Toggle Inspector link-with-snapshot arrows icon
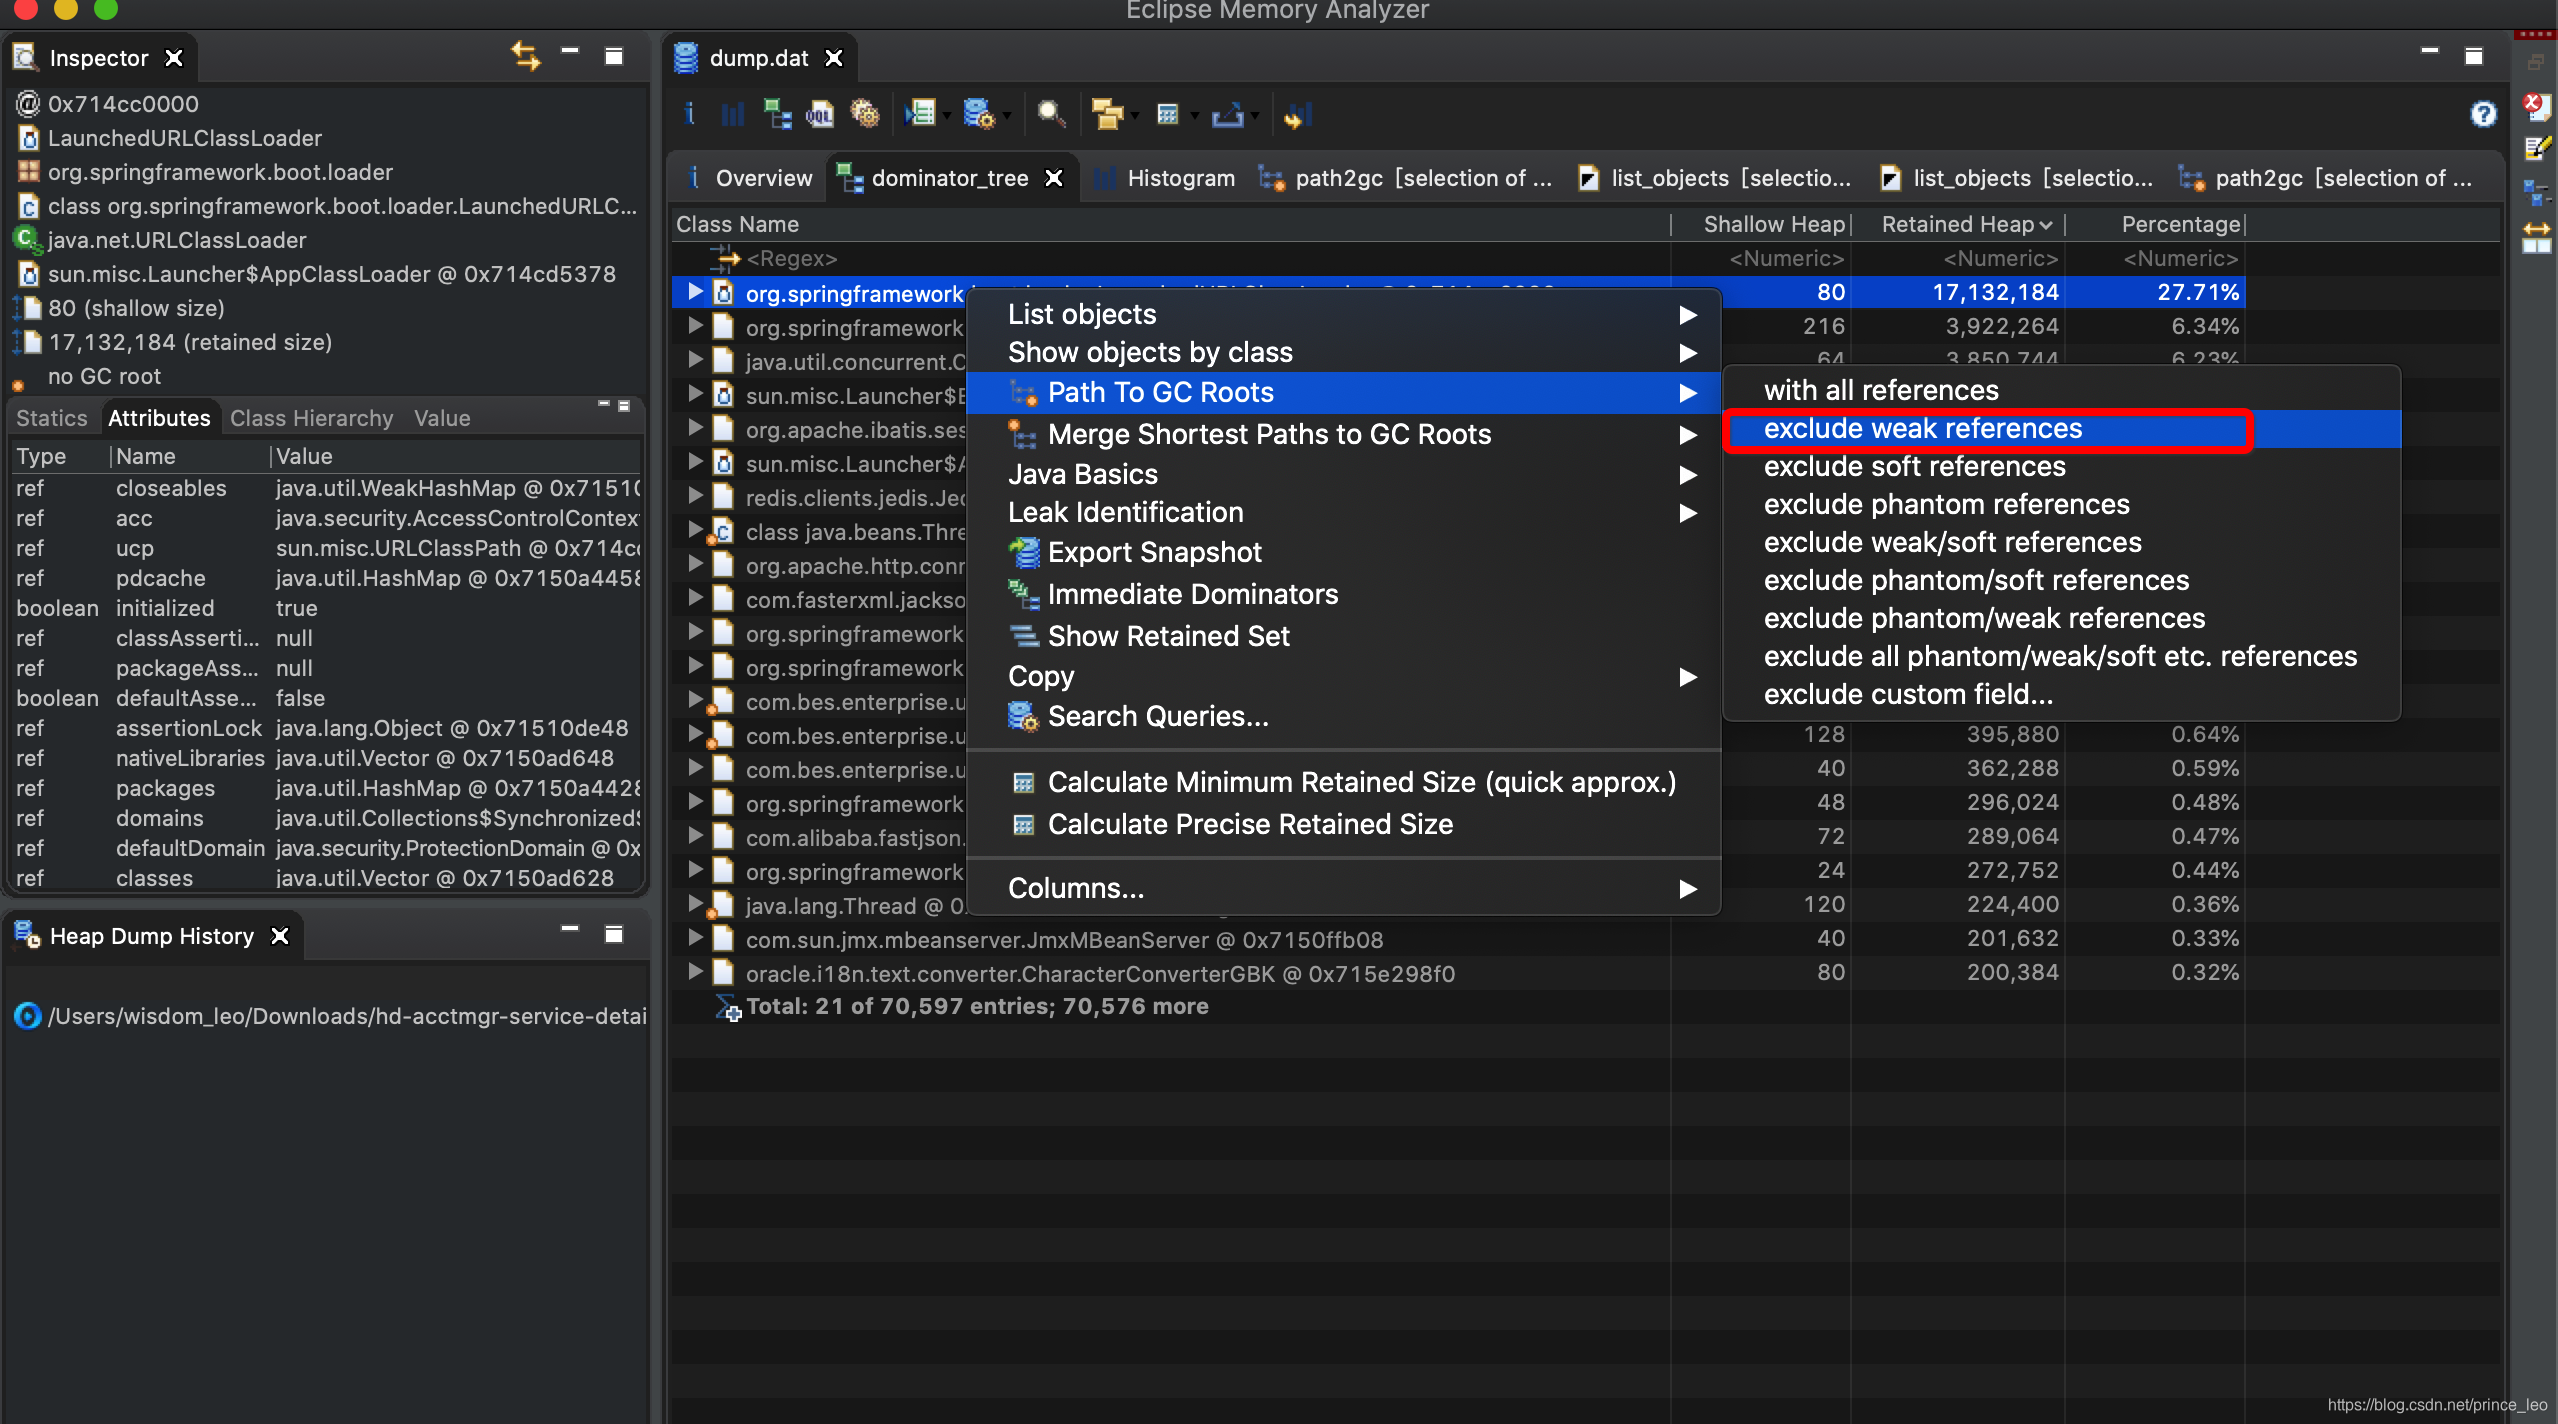This screenshot has height=1424, width=2558. (526, 56)
